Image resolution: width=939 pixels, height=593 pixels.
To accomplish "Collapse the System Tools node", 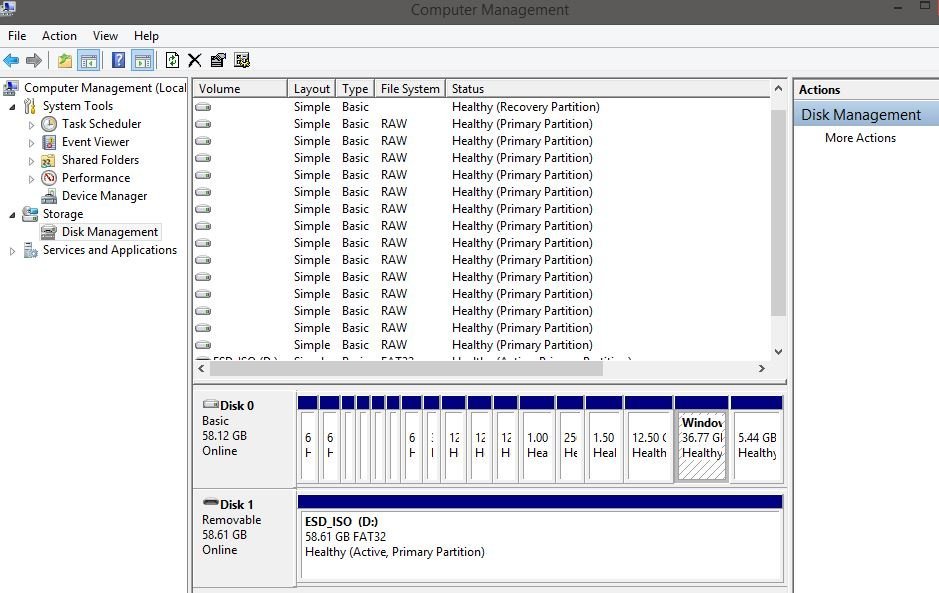I will [x=12, y=107].
